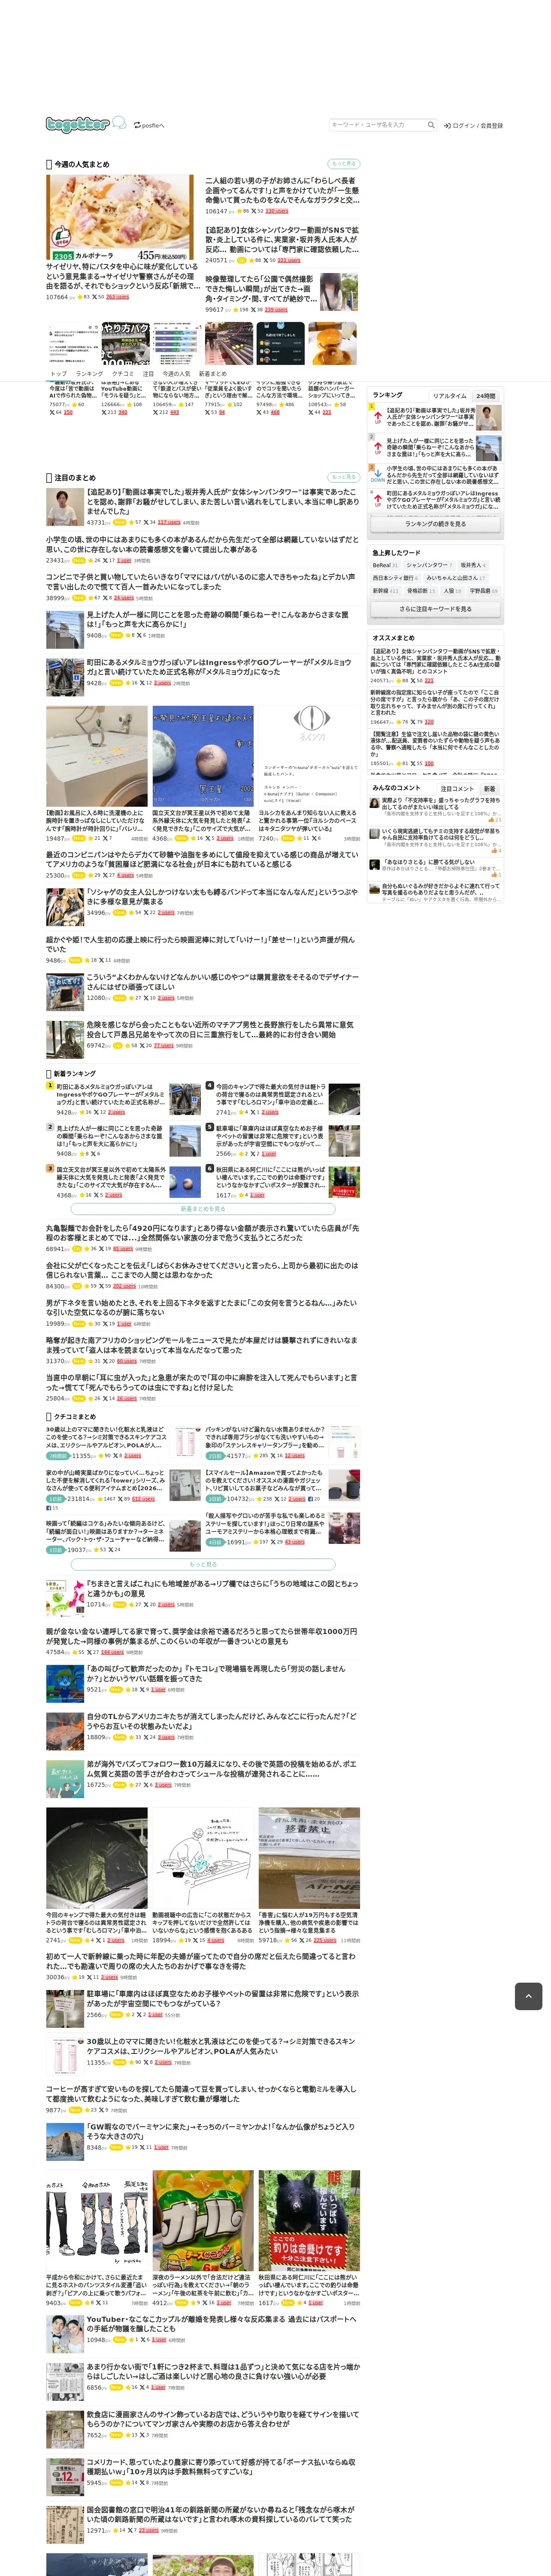This screenshot has width=551, height=2576.
Task: Open the 最近のコンビニパンはやたらデカくて砂糖 article
Action: pyautogui.click(x=202, y=860)
